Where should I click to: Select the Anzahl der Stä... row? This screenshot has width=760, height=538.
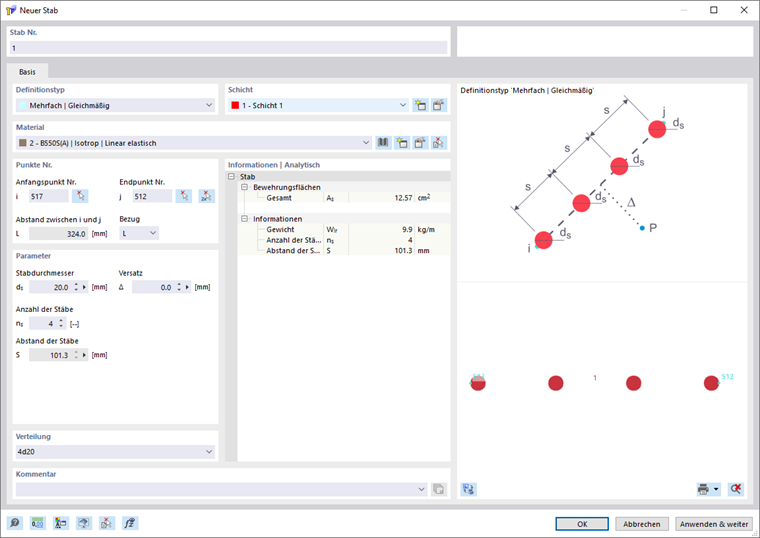(344, 240)
